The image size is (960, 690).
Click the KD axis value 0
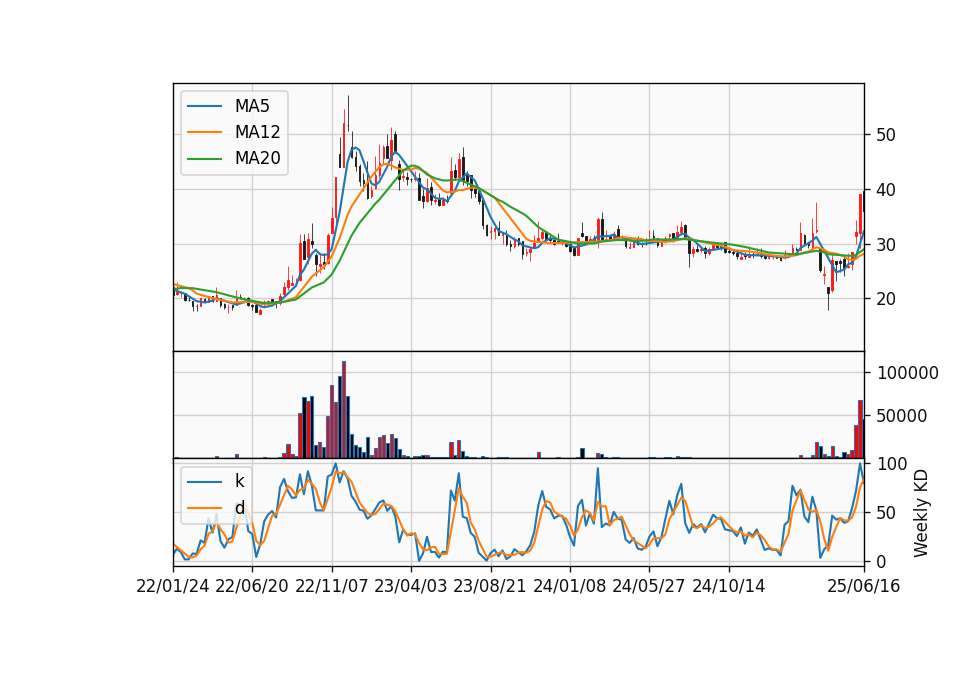(882, 561)
